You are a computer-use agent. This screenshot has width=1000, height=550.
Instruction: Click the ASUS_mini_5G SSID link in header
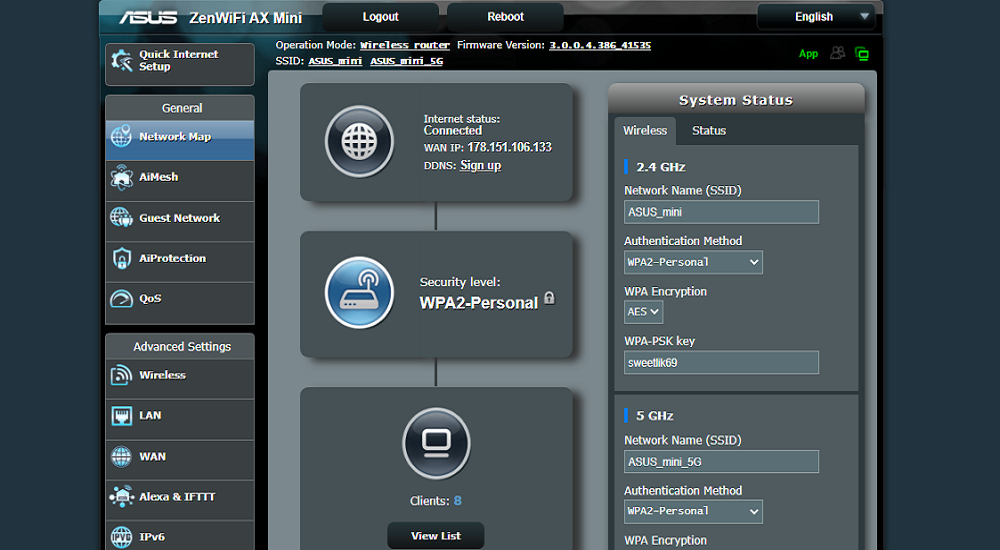click(x=406, y=61)
